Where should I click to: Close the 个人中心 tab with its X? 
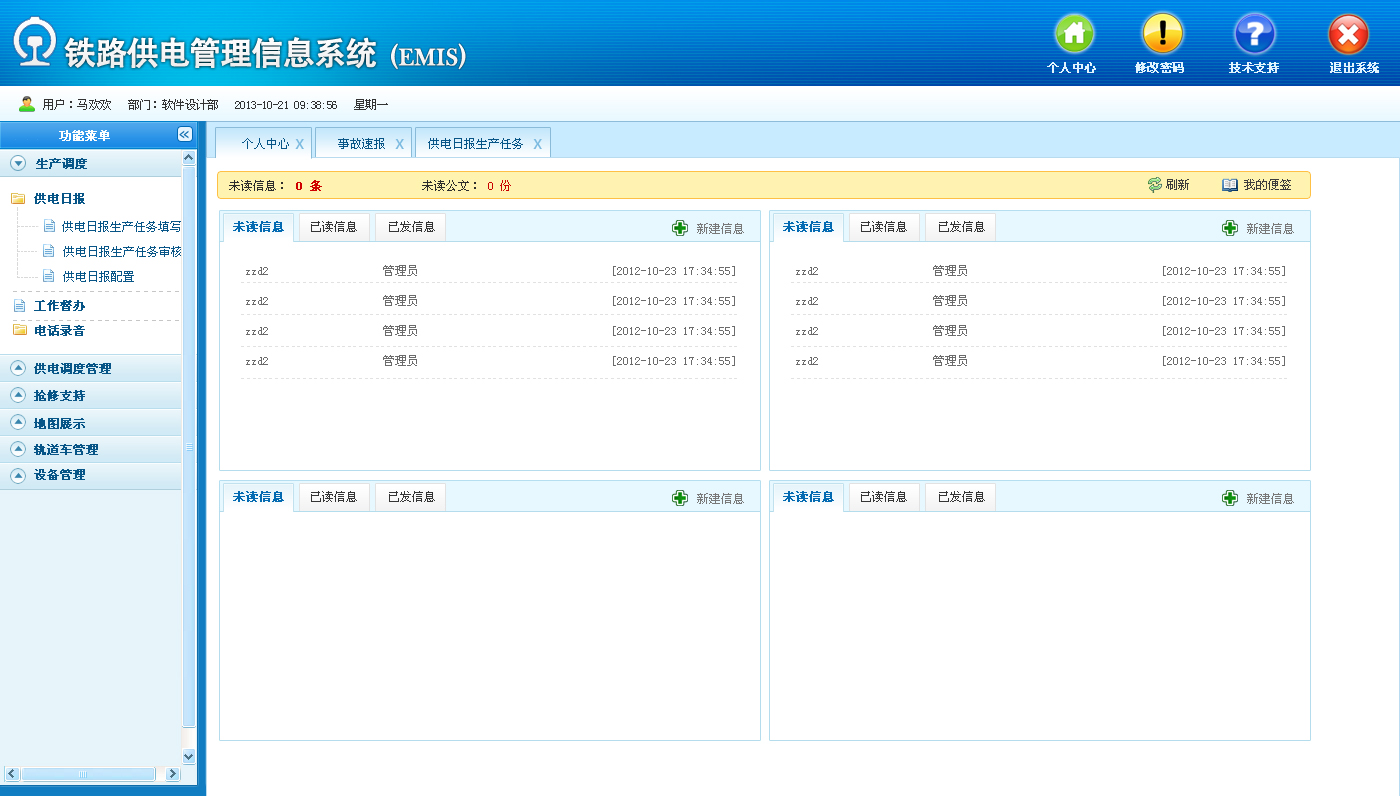[299, 144]
